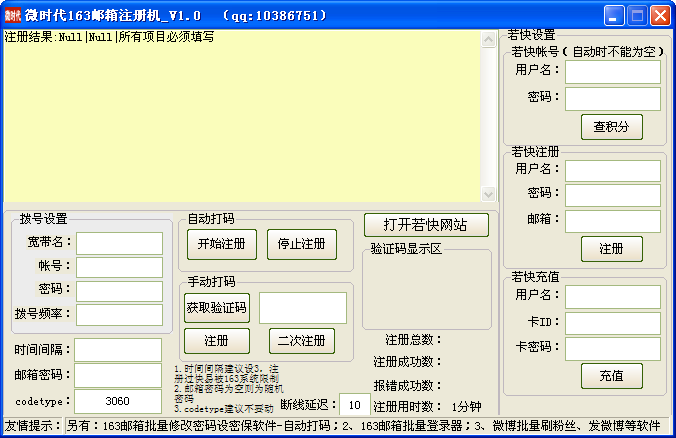
Task: Focus the 邮箱密码 input field
Action: (118, 375)
